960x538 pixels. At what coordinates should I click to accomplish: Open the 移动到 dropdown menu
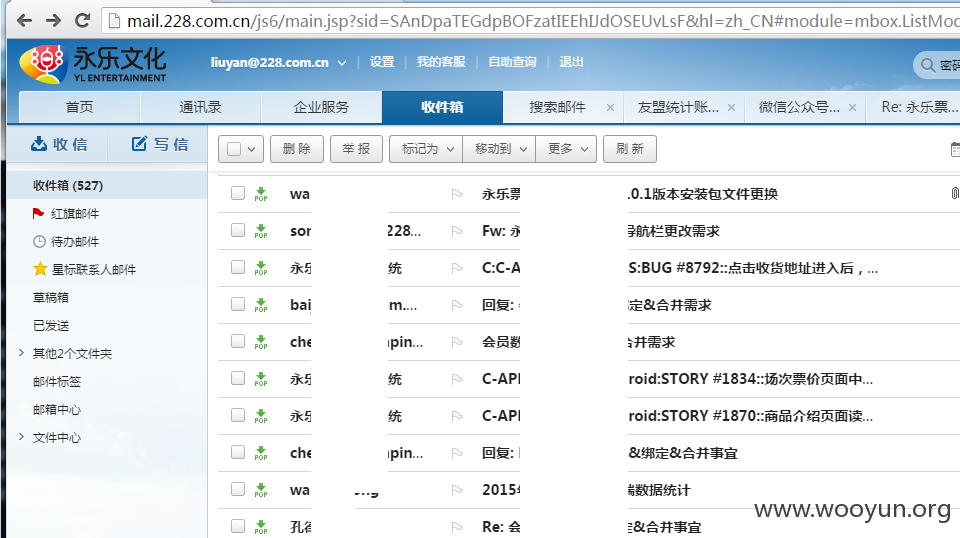pyautogui.click(x=499, y=149)
